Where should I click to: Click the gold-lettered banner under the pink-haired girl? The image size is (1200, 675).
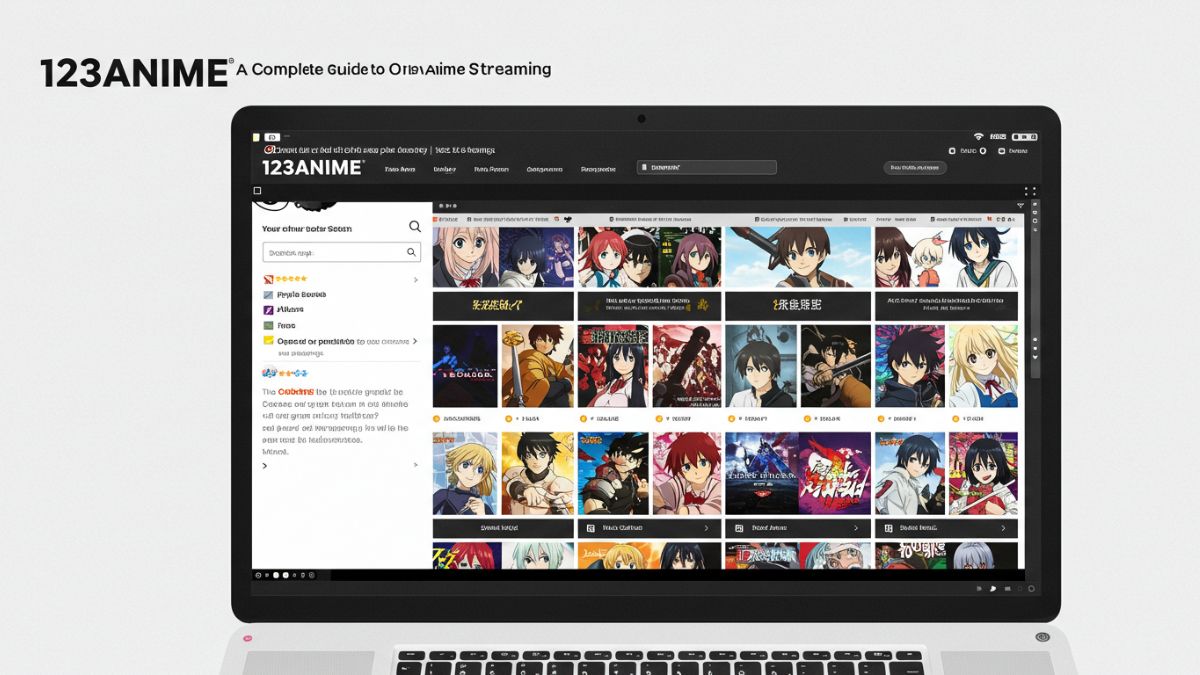click(503, 305)
